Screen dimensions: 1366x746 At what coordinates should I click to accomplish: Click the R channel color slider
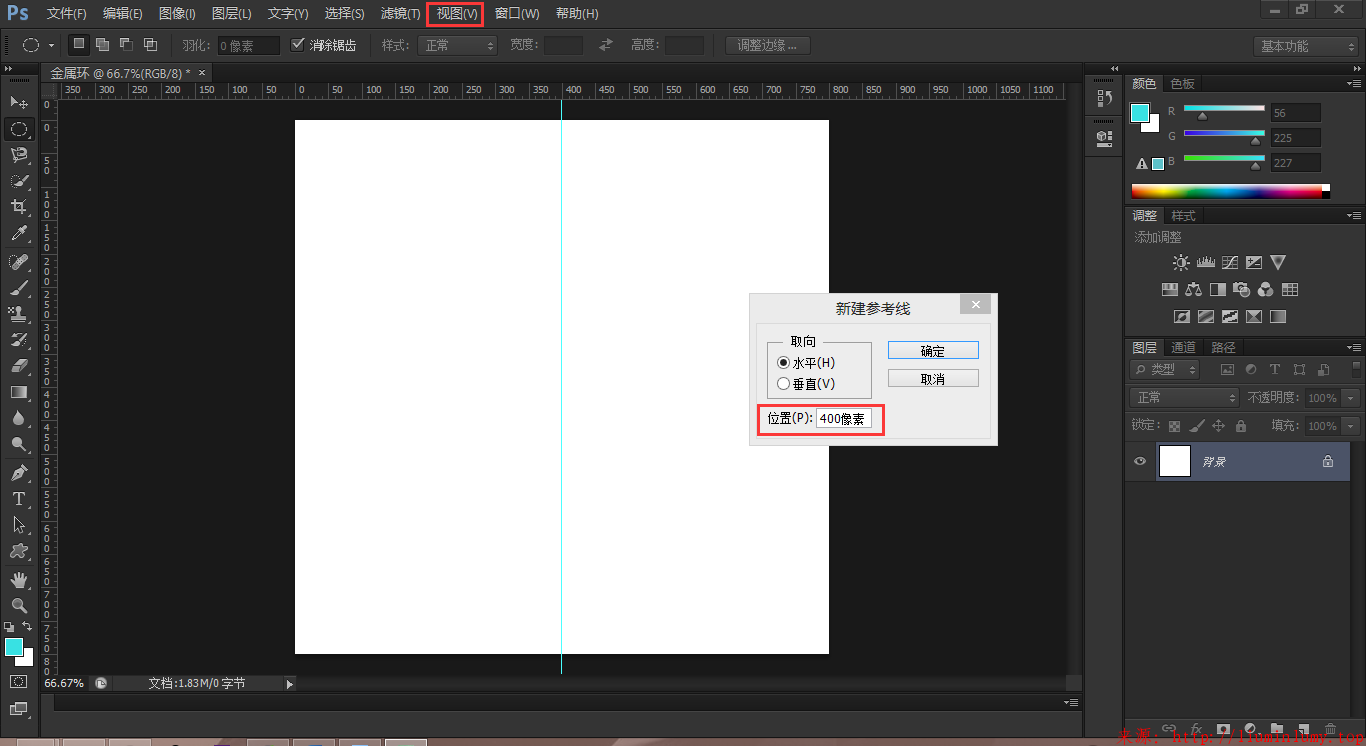pos(1224,109)
